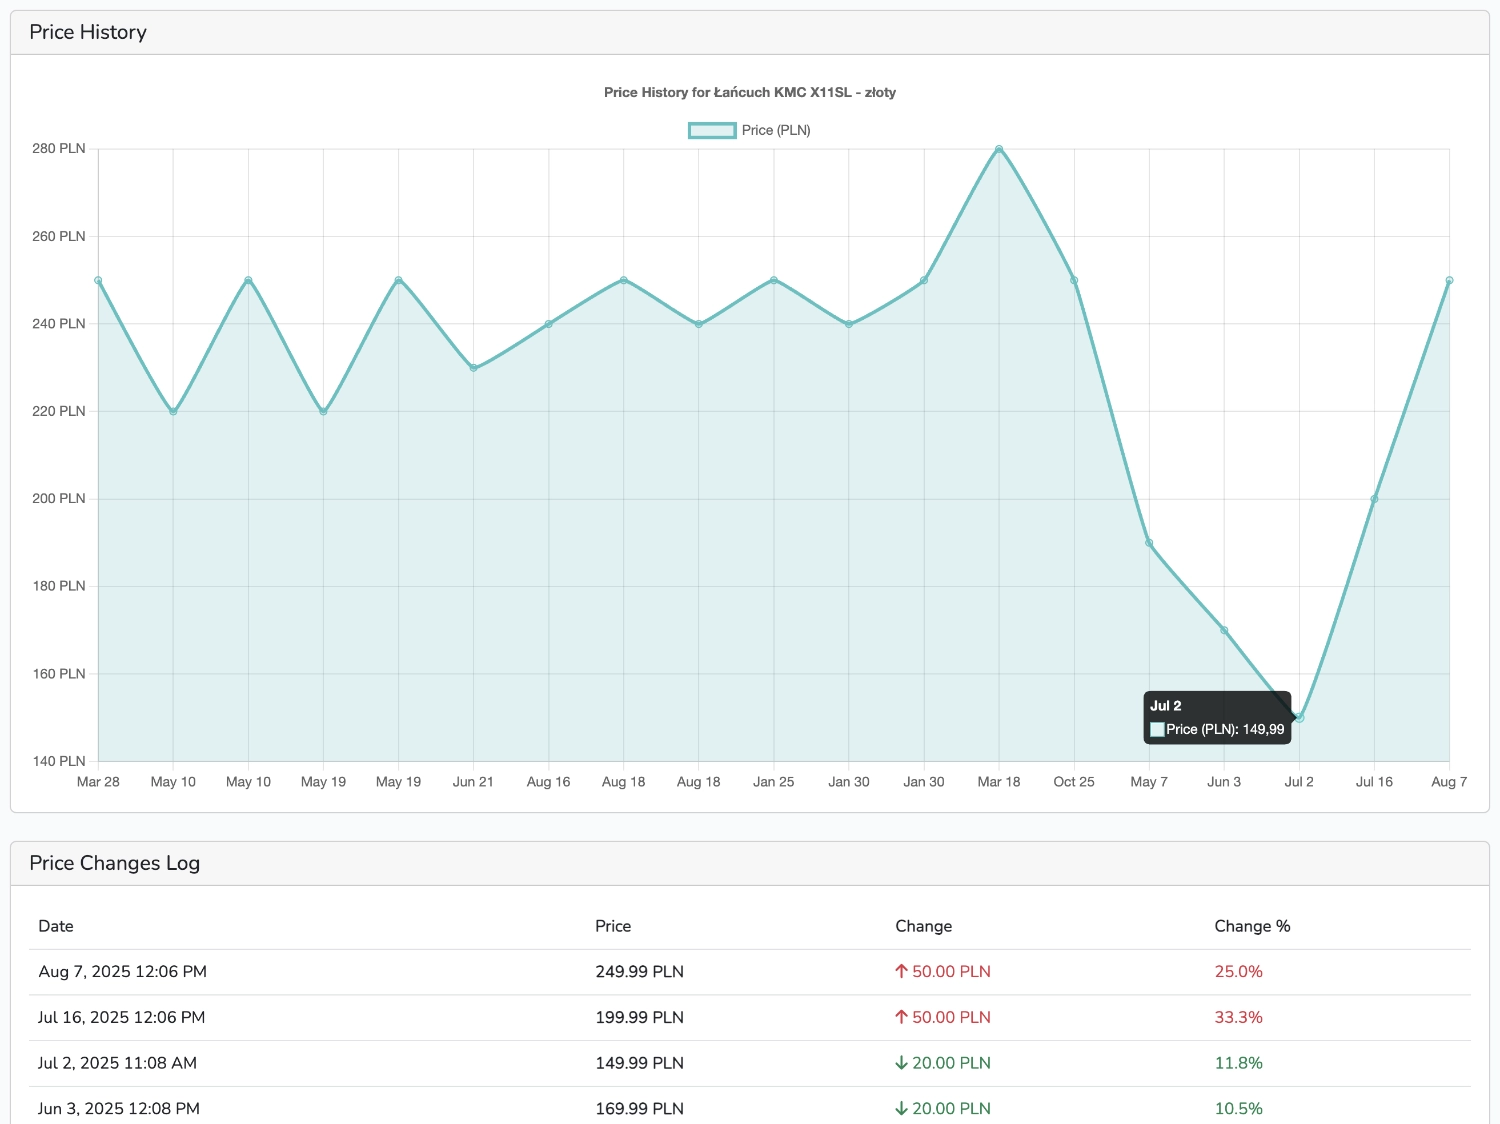
Task: Click the 'Jul 16, 2025 12:06 PM' date cell
Action: [x=121, y=1017]
